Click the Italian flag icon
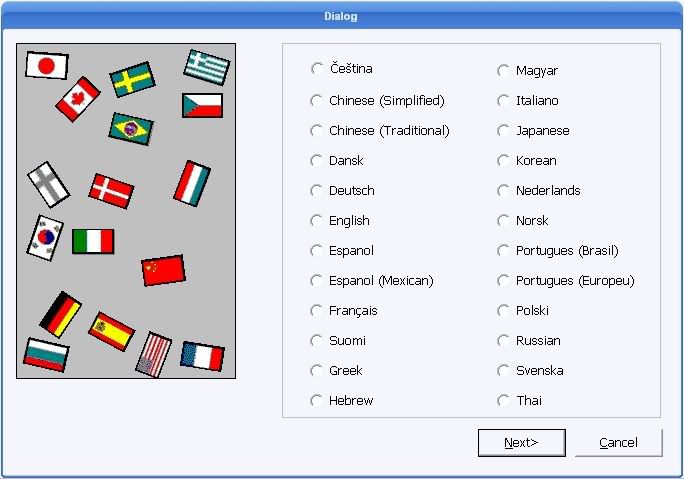Viewport: 684px width, 479px height. (x=93, y=241)
